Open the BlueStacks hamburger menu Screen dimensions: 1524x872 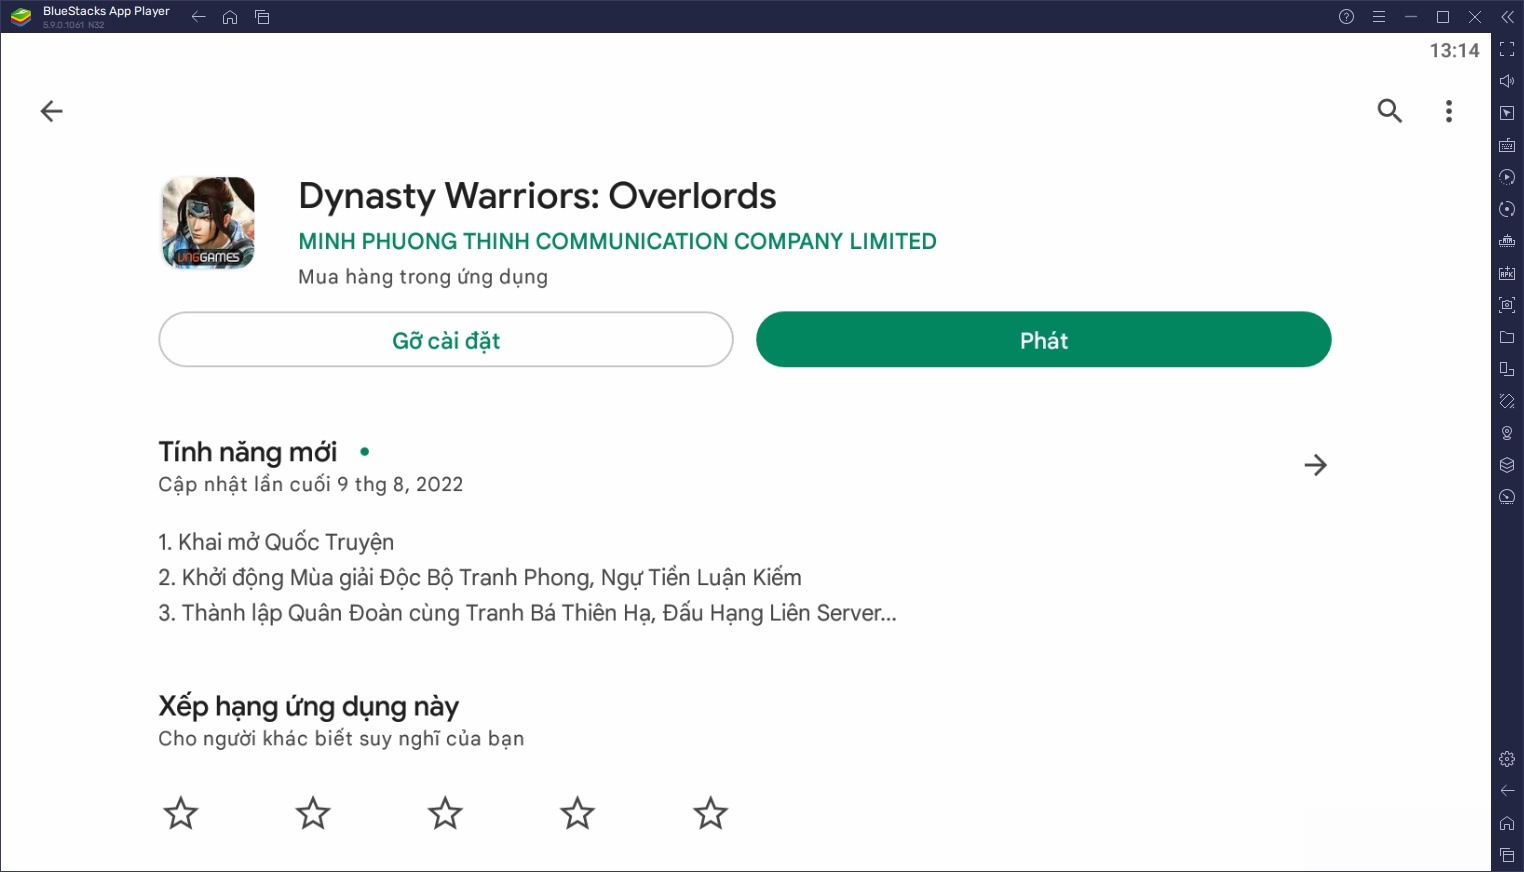pyautogui.click(x=1378, y=17)
